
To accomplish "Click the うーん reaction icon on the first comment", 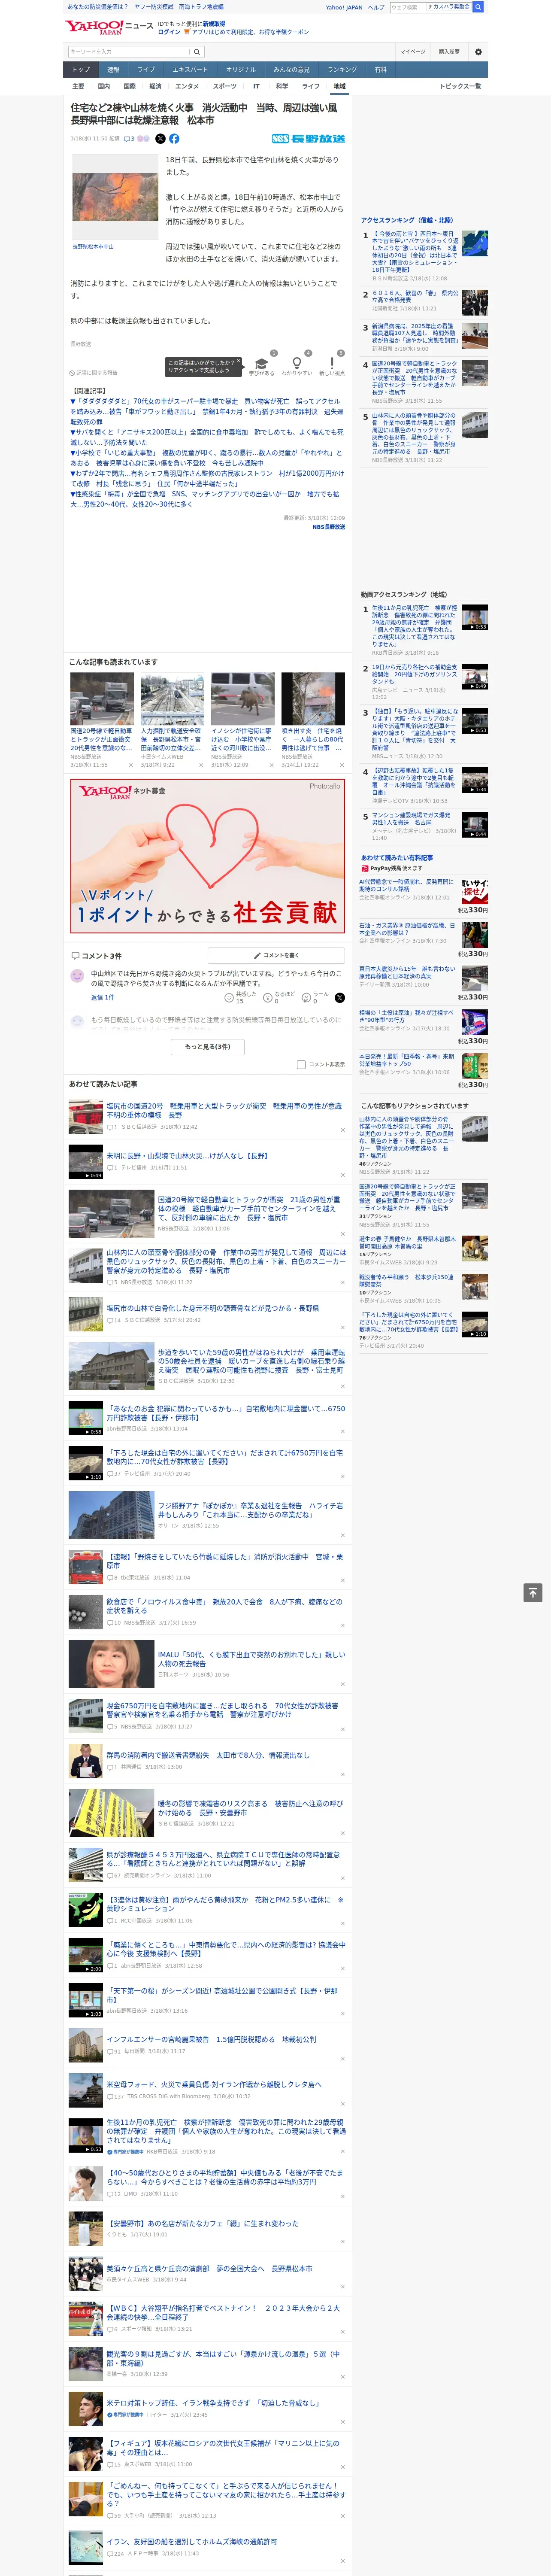I will 306,998.
